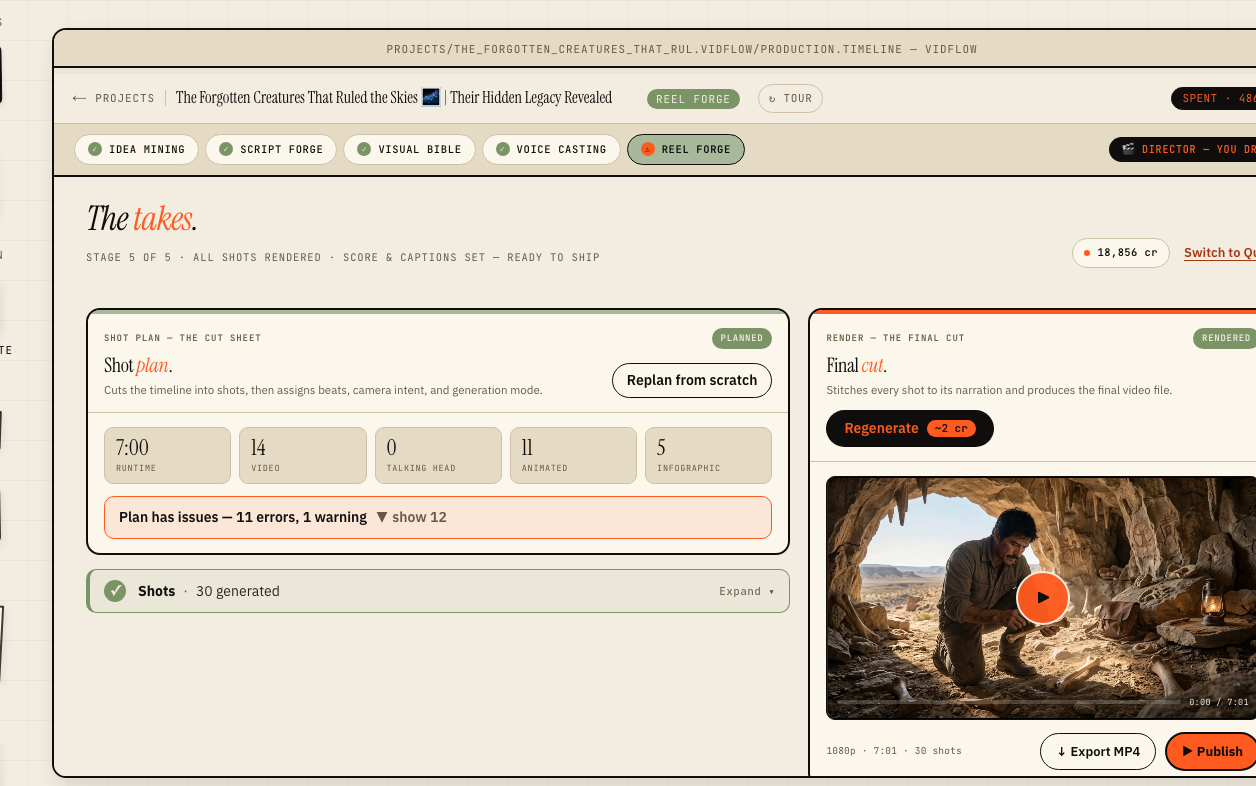The width and height of the screenshot is (1256, 786).
Task: Click the 7:00 Runtime stat card
Action: (x=167, y=456)
